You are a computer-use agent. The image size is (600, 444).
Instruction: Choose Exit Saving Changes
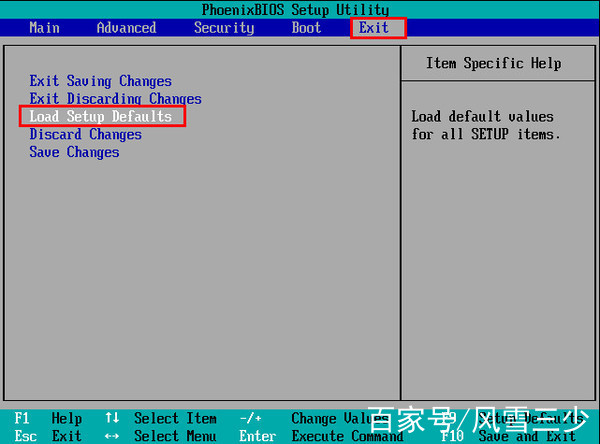pyautogui.click(x=101, y=81)
